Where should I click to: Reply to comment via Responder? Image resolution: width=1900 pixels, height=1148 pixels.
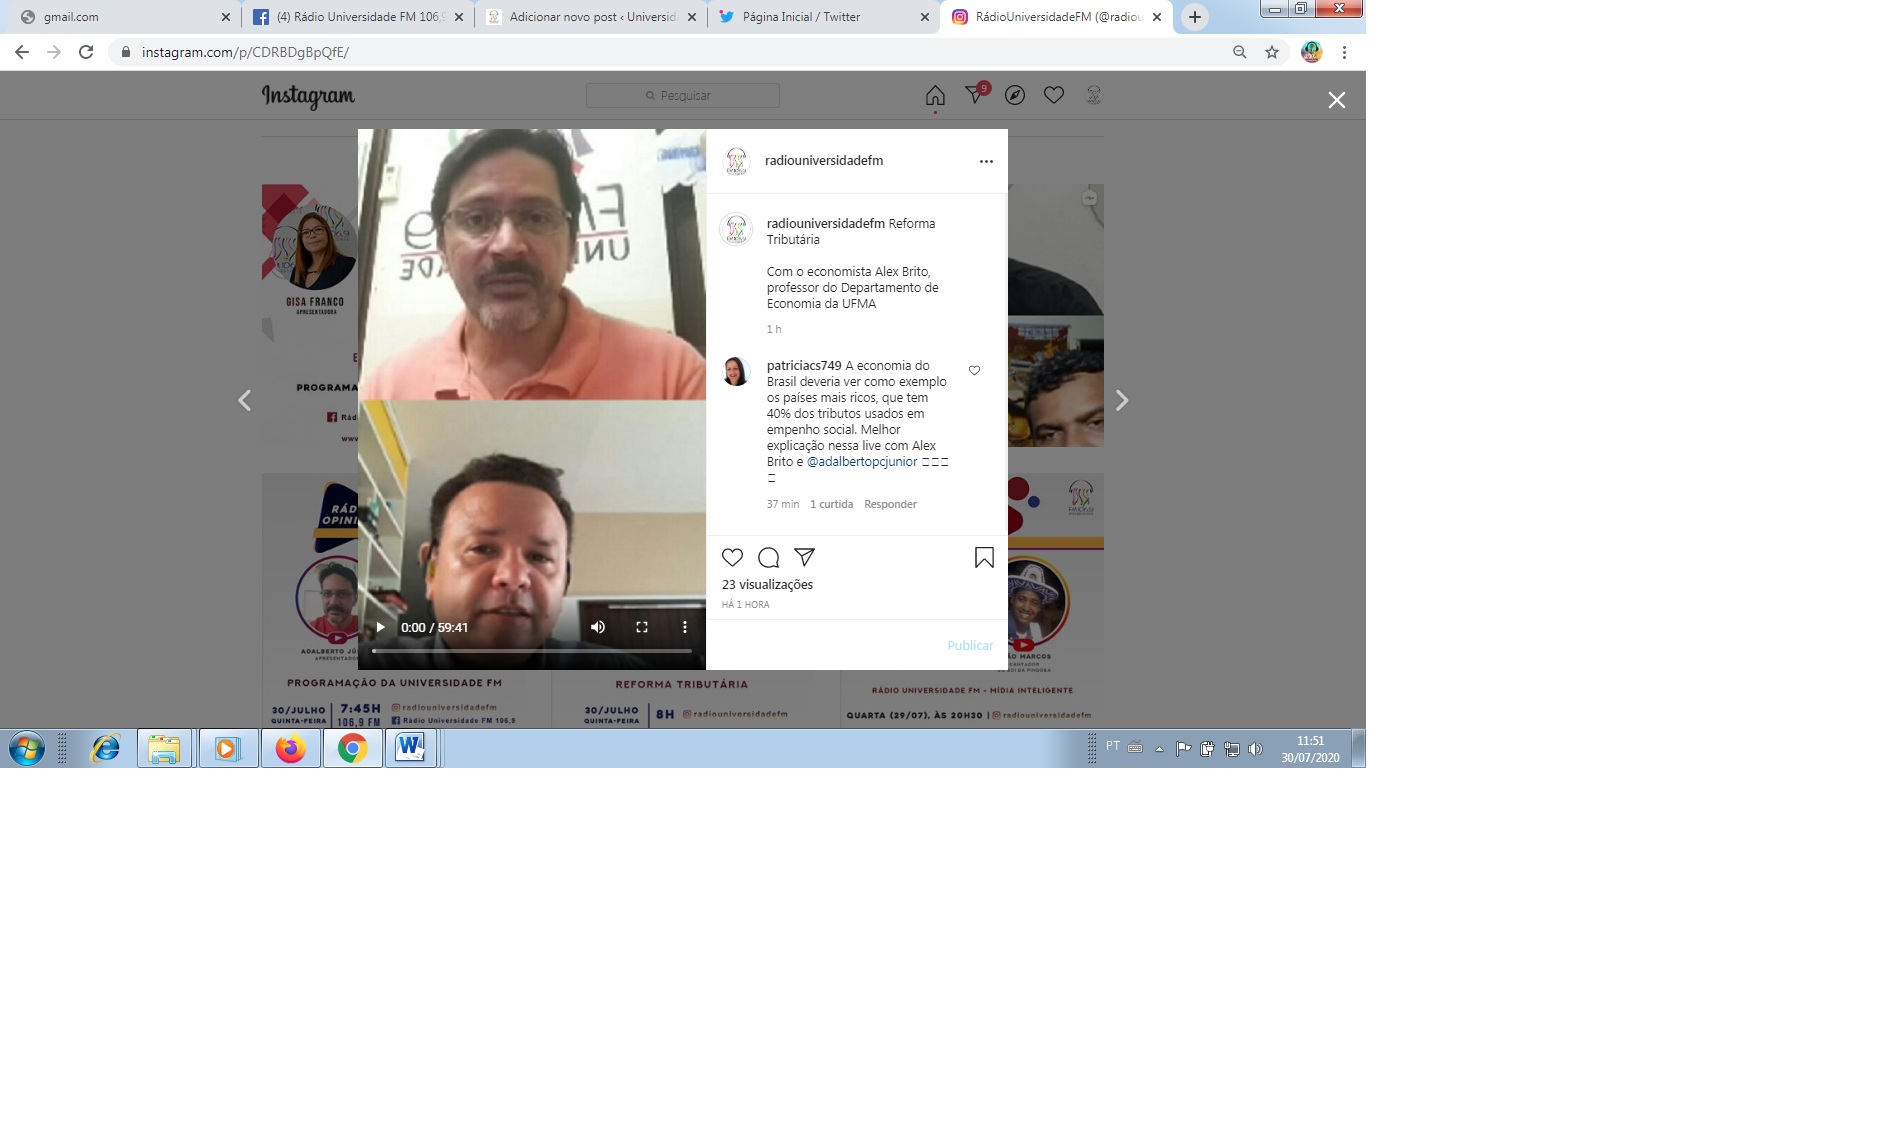(x=890, y=504)
